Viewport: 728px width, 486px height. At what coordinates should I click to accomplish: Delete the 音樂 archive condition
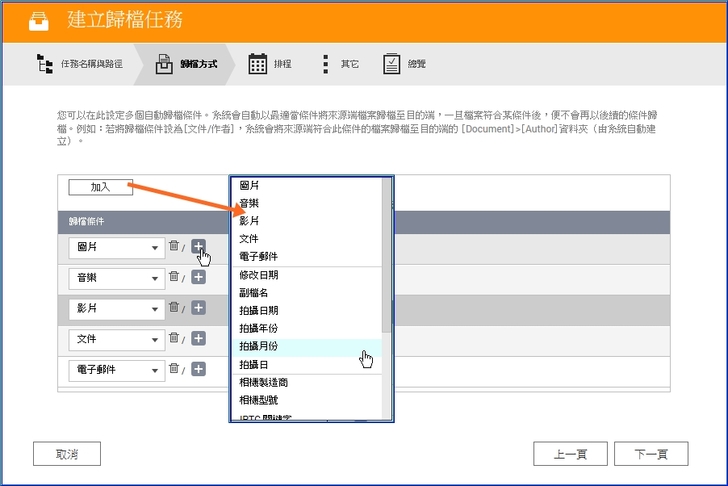[174, 277]
